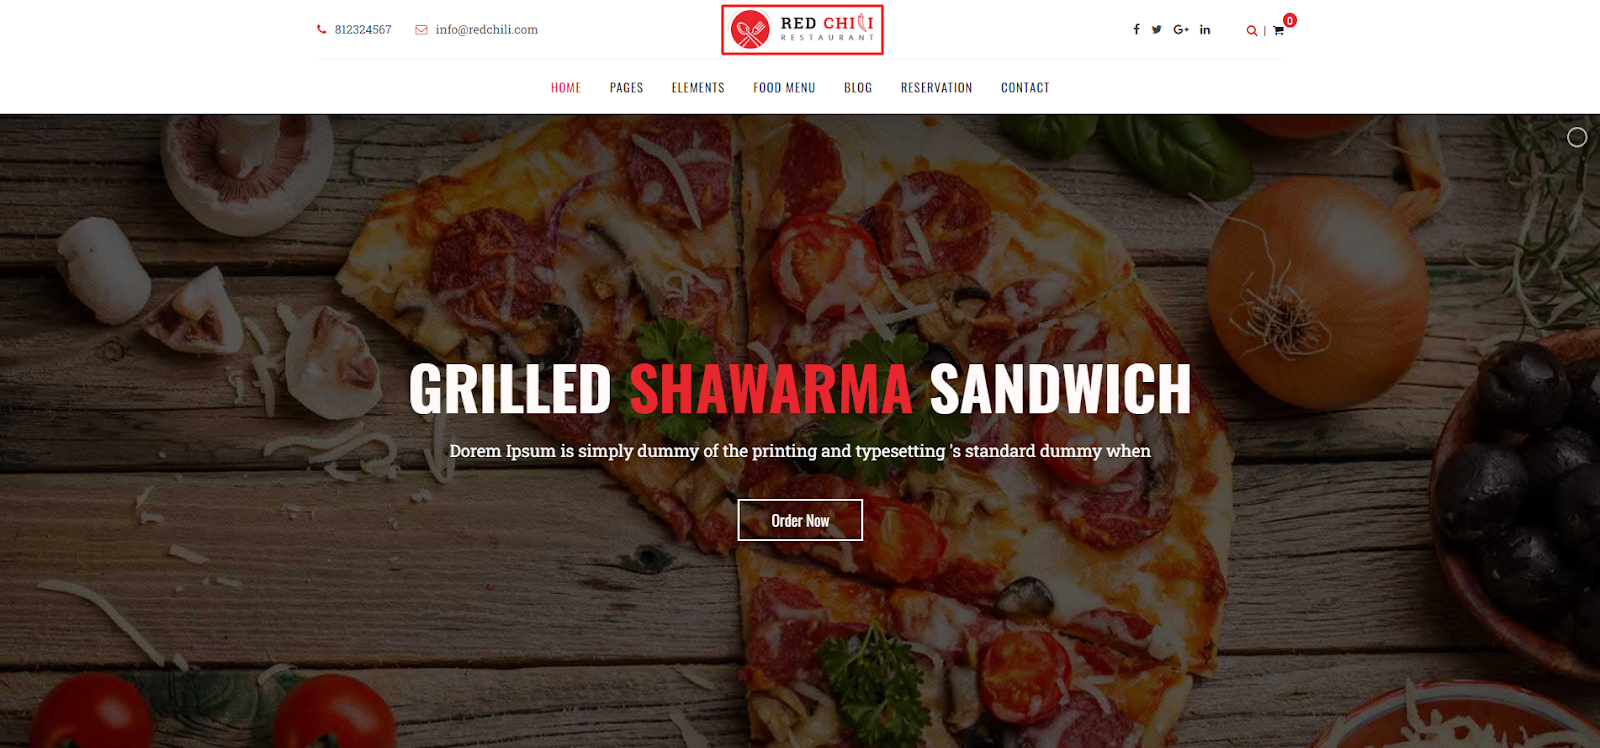Go to the Home menu item
This screenshot has width=1600, height=748.
coord(566,88)
